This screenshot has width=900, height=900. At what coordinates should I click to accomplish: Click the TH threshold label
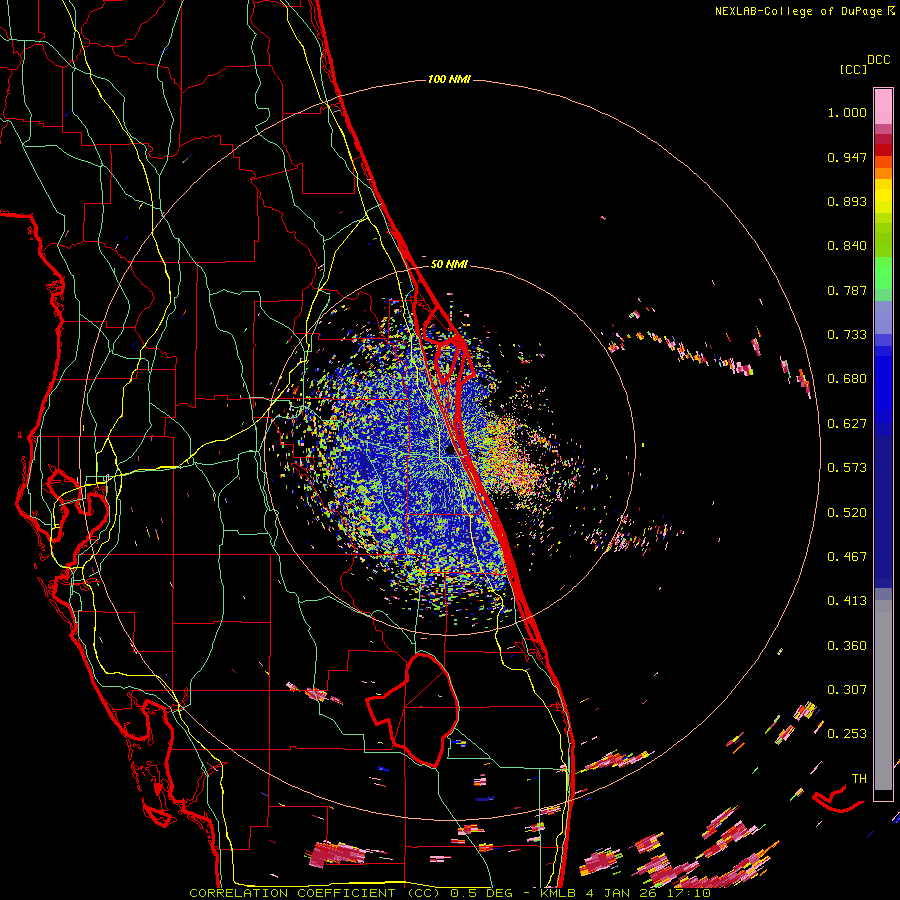[x=859, y=779]
